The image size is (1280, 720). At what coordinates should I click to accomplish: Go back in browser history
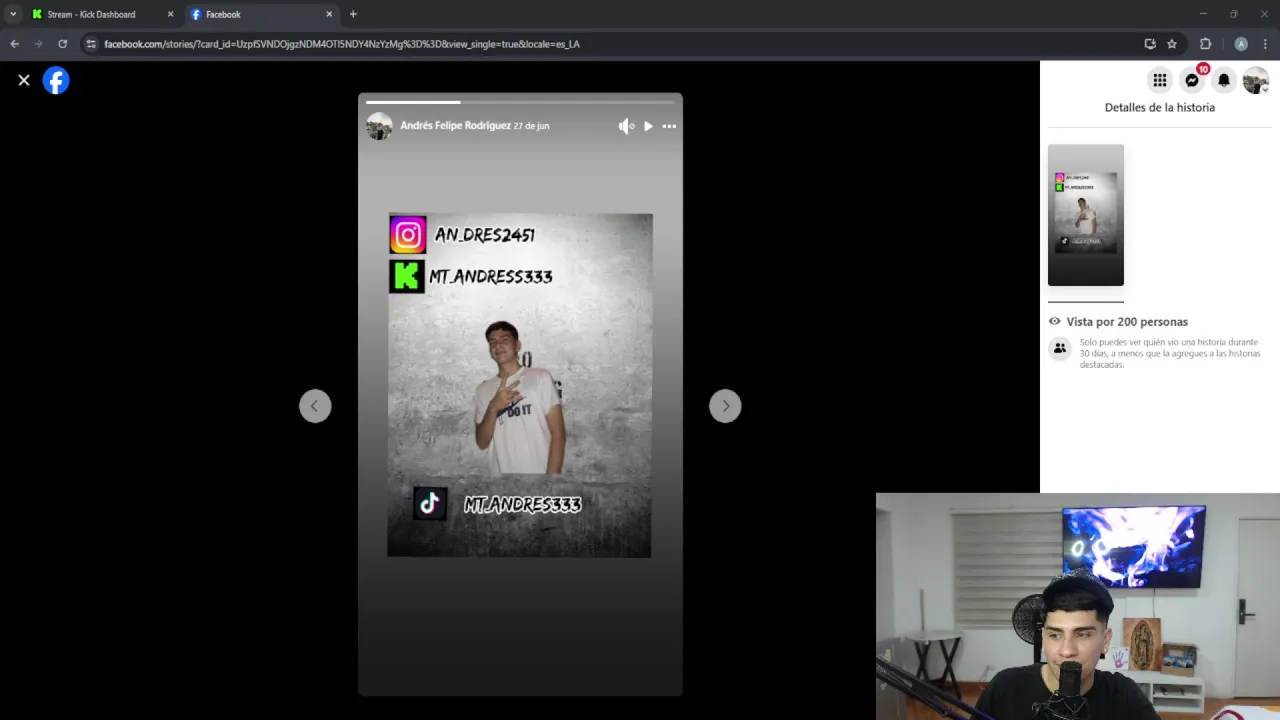coord(14,44)
